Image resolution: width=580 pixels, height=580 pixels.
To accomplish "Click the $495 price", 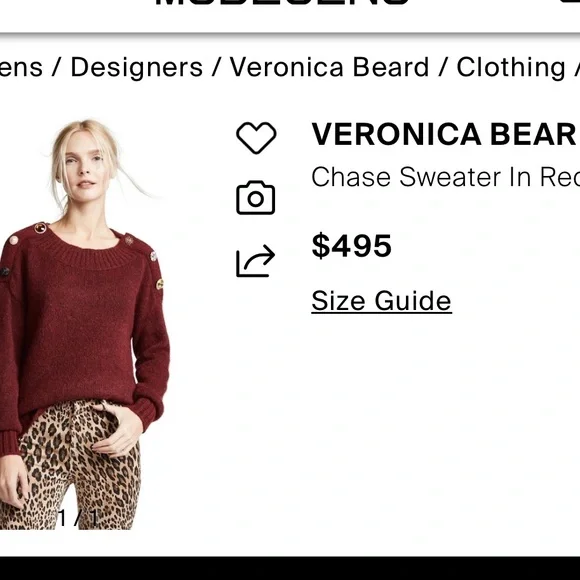I will (x=351, y=246).
